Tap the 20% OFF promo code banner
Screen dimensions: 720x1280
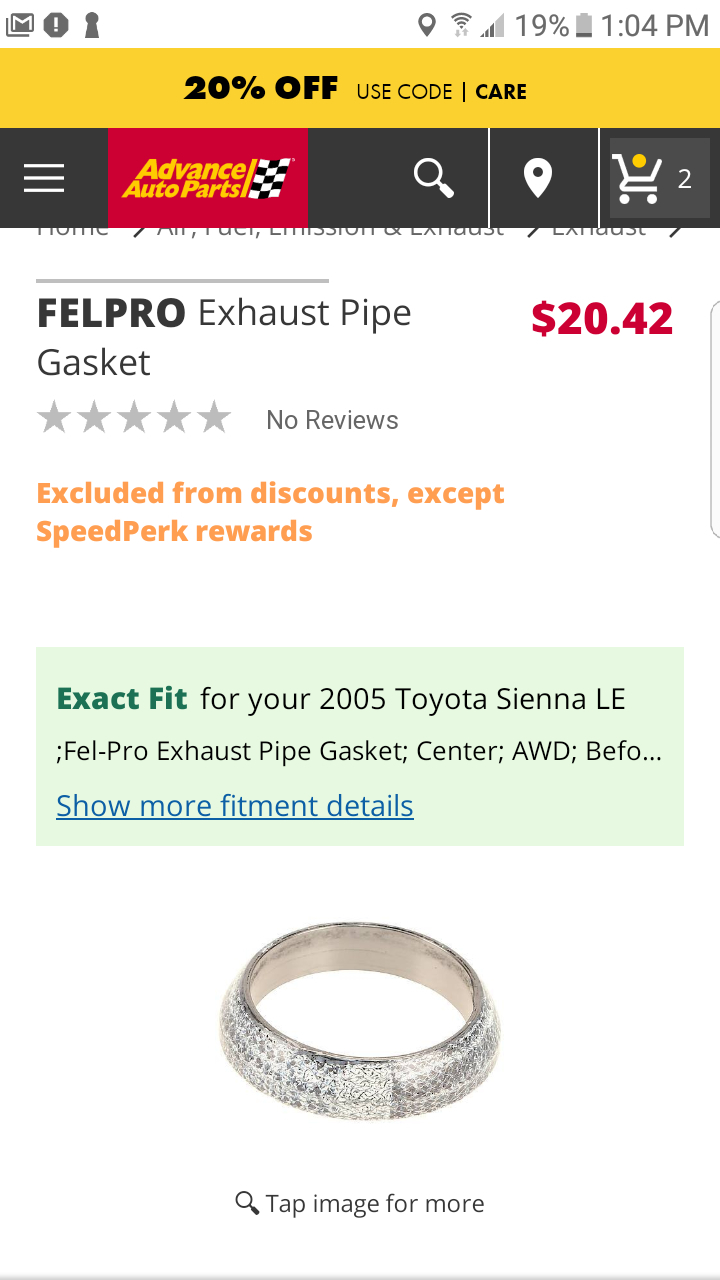[x=360, y=90]
